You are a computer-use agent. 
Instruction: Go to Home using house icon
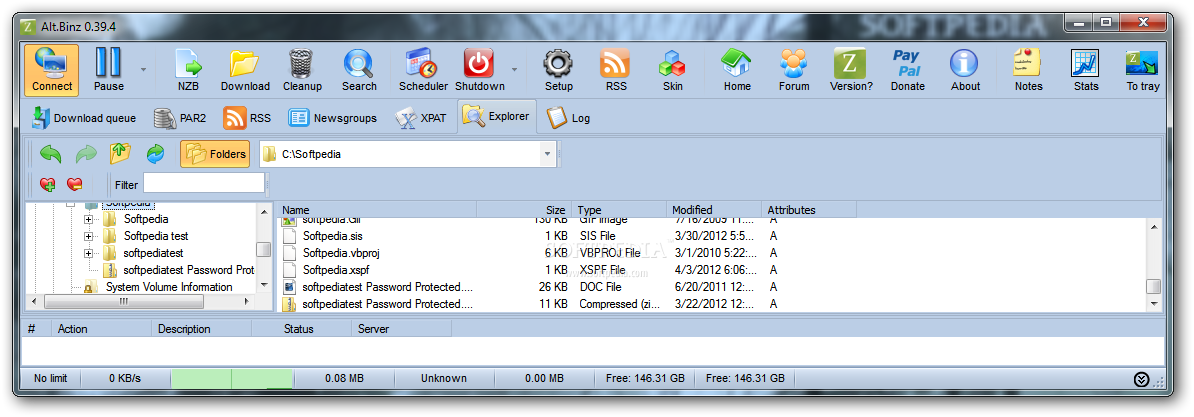point(736,69)
